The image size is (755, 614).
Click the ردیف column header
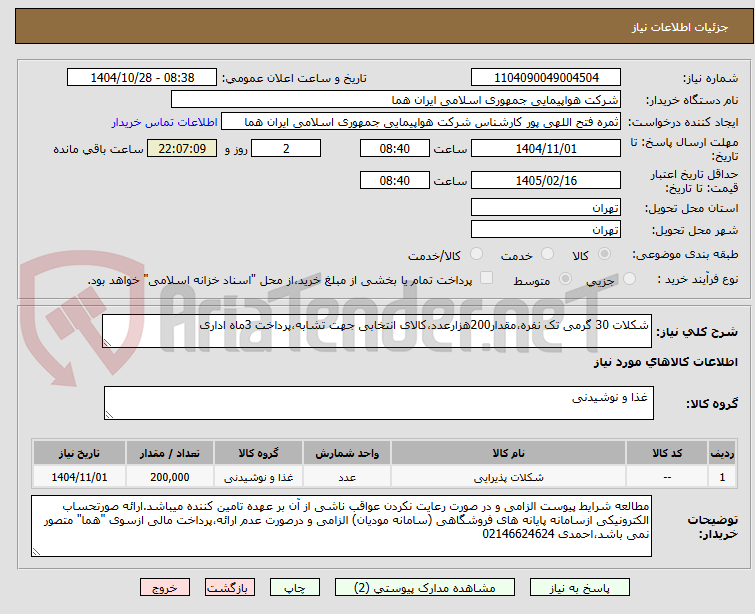(x=722, y=453)
